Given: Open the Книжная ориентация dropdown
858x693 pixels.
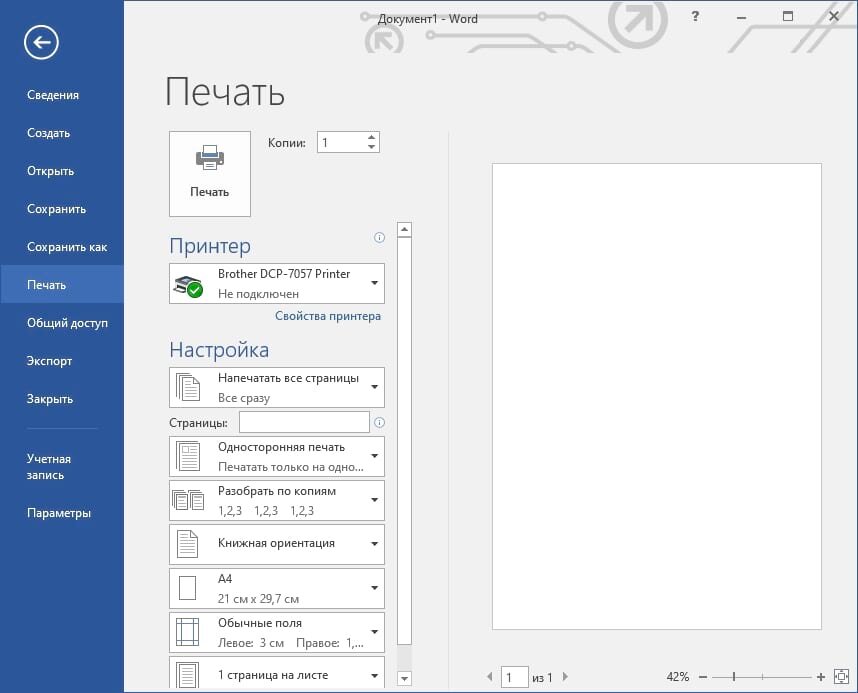Looking at the screenshot, I should [277, 544].
